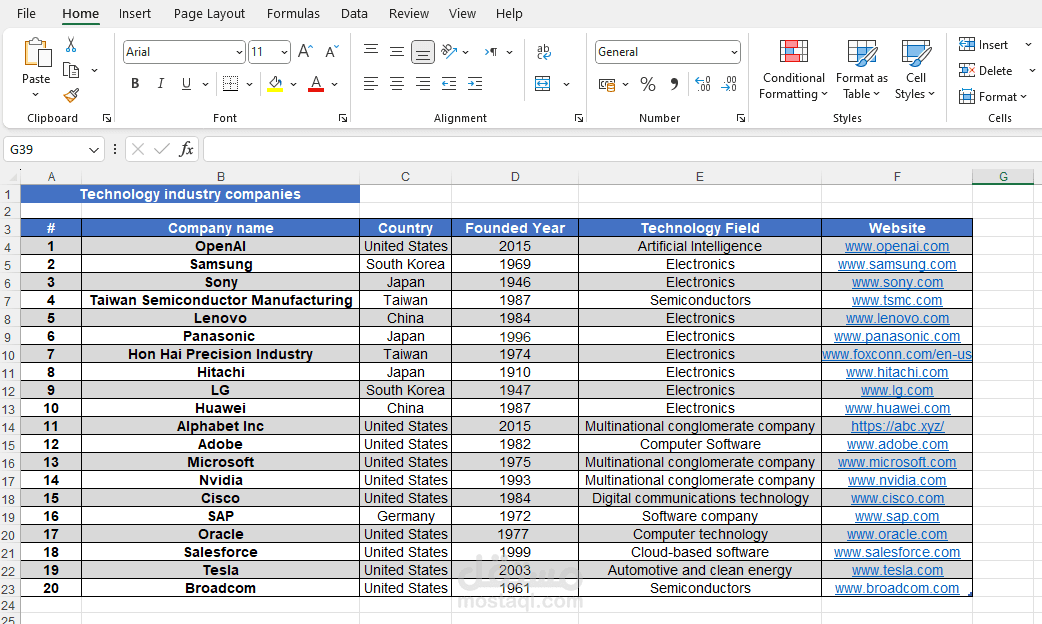The height and width of the screenshot is (624, 1042).
Task: Open Alignment settings dialog launcher
Action: pyautogui.click(x=579, y=118)
